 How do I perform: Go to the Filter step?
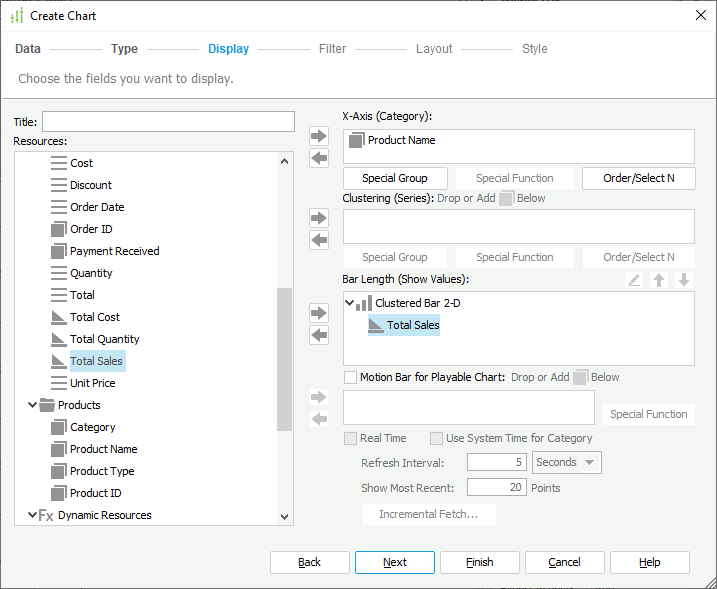click(x=332, y=49)
